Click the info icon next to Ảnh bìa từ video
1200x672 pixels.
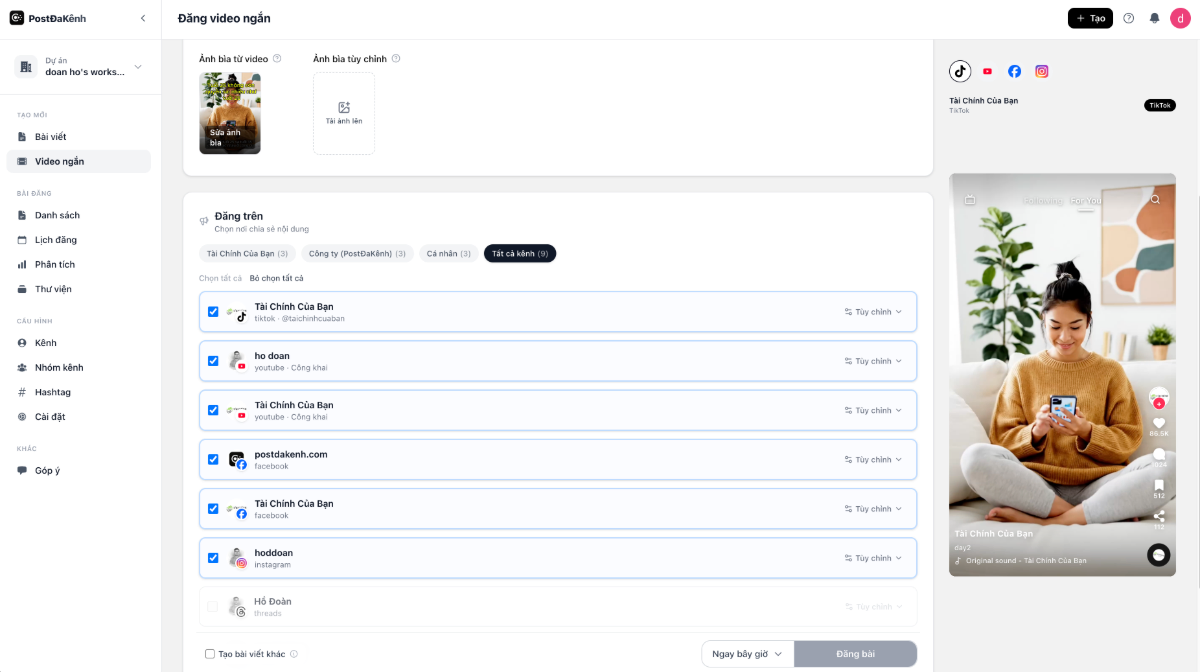pyautogui.click(x=277, y=58)
